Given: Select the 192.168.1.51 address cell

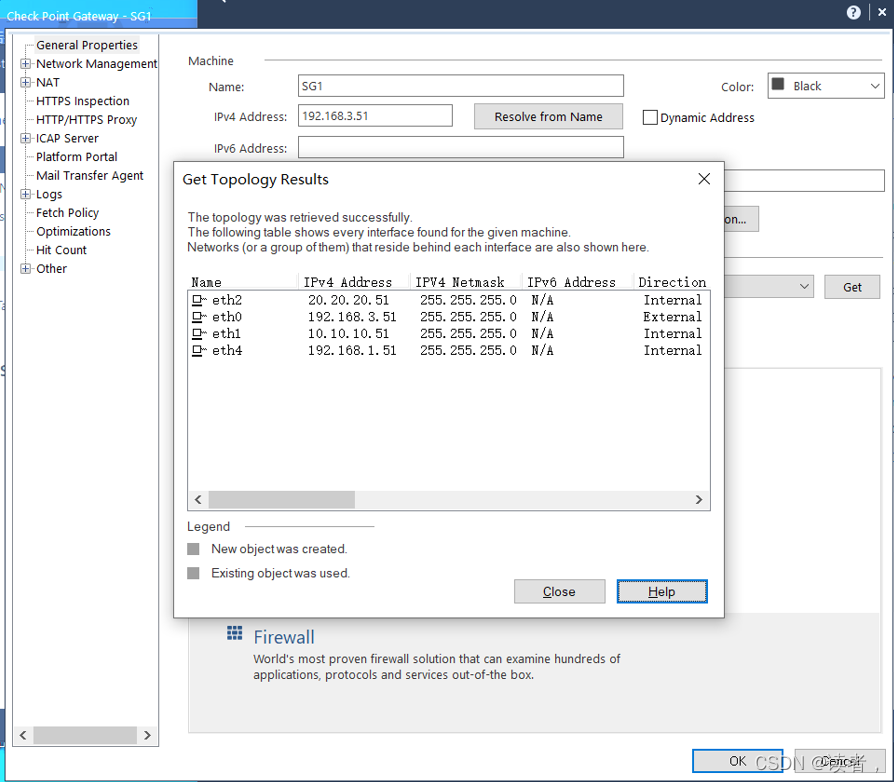Looking at the screenshot, I should pyautogui.click(x=352, y=351).
